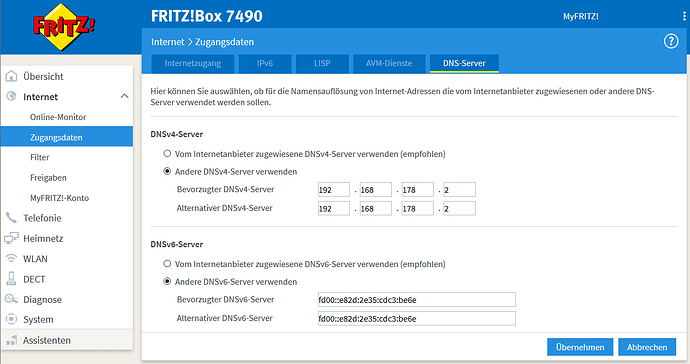Focus third octet of Alternativer DNSv4-Server
Screen dimensions: 690x364
[x=417, y=209]
